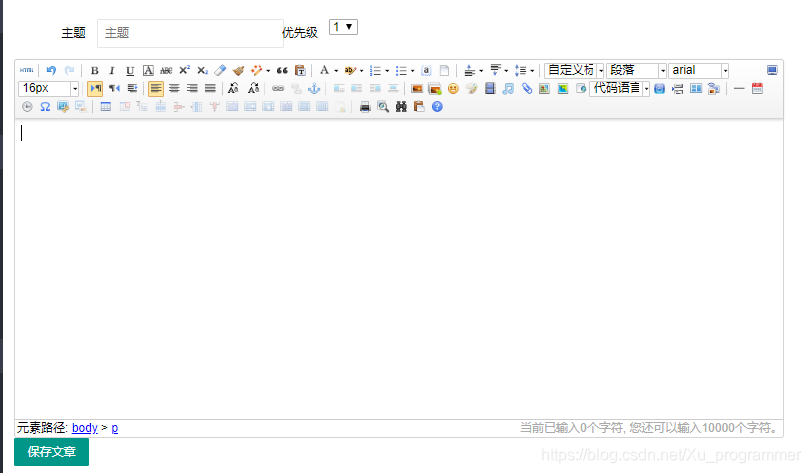The height and width of the screenshot is (473, 811).
Task: Open the text highlight color arrow
Action: tap(362, 71)
